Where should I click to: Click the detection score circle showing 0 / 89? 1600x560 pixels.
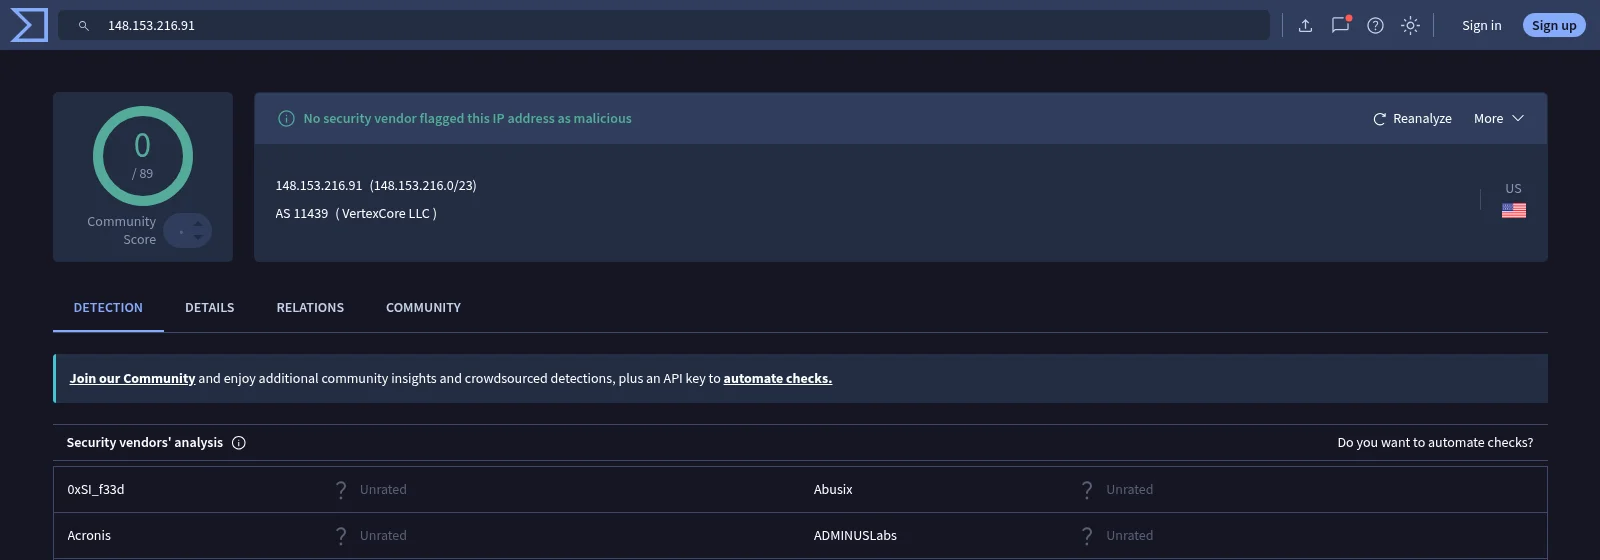[x=143, y=156]
